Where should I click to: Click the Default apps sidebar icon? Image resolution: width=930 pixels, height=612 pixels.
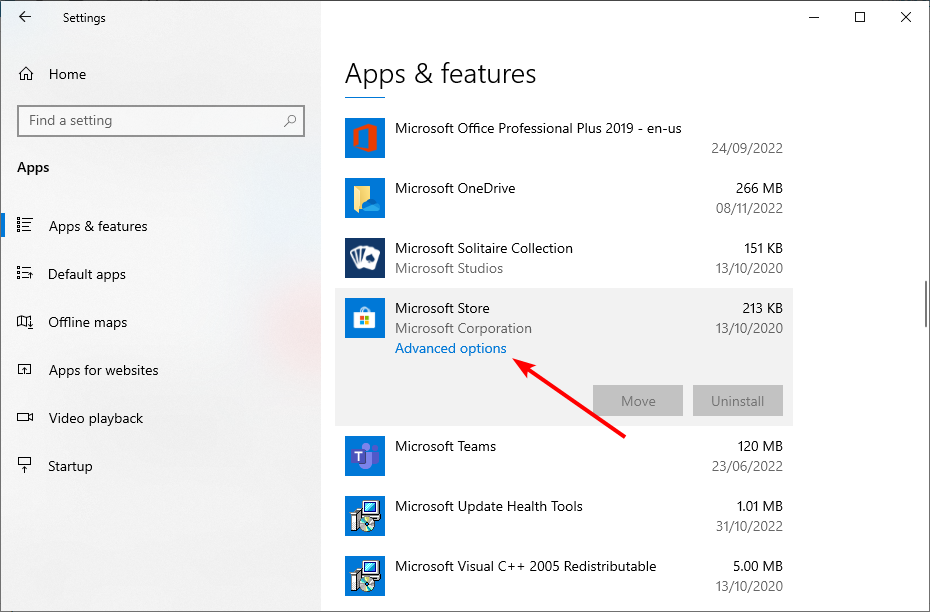(x=24, y=273)
